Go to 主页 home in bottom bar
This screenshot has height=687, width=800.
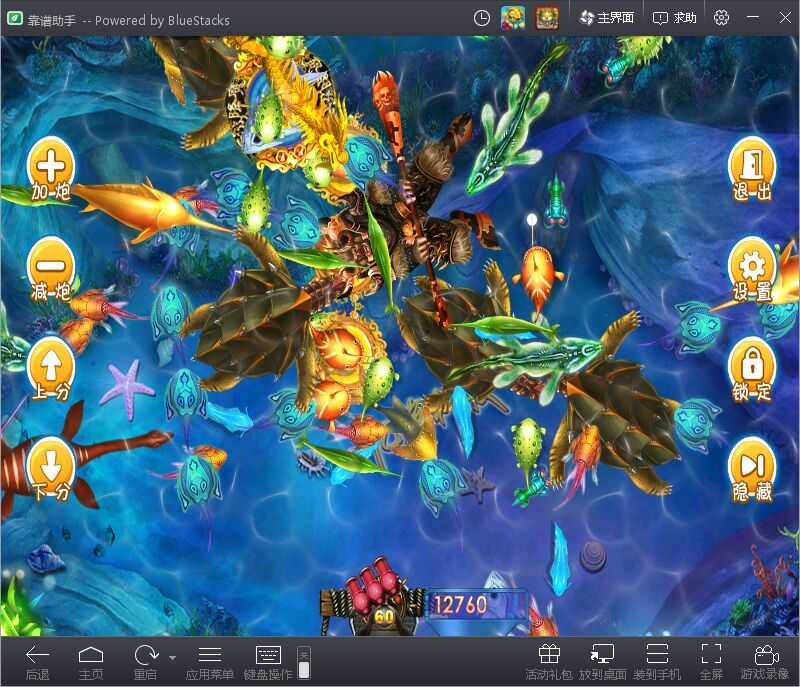pyautogui.click(x=91, y=661)
